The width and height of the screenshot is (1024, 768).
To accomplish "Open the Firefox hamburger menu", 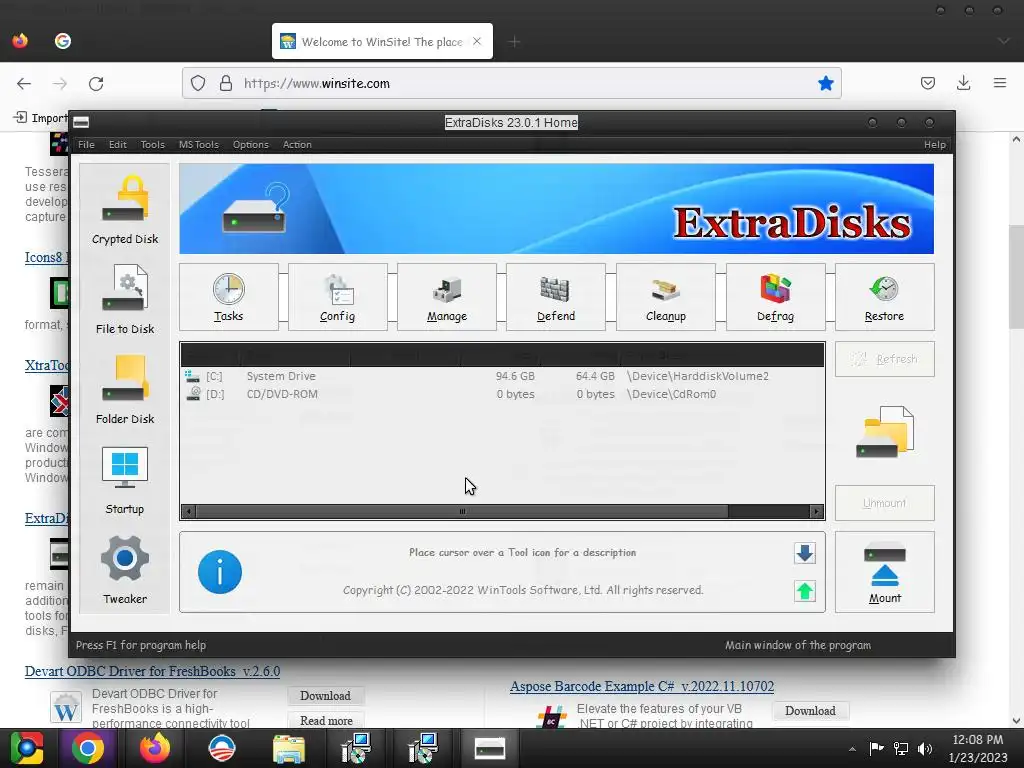I will (x=1000, y=83).
